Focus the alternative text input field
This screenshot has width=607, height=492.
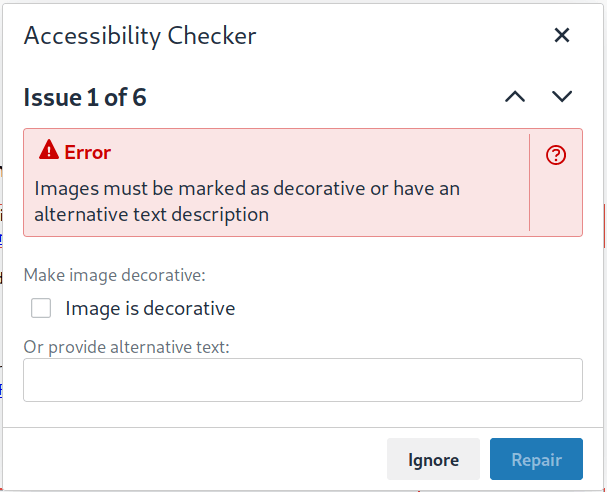coord(302,380)
